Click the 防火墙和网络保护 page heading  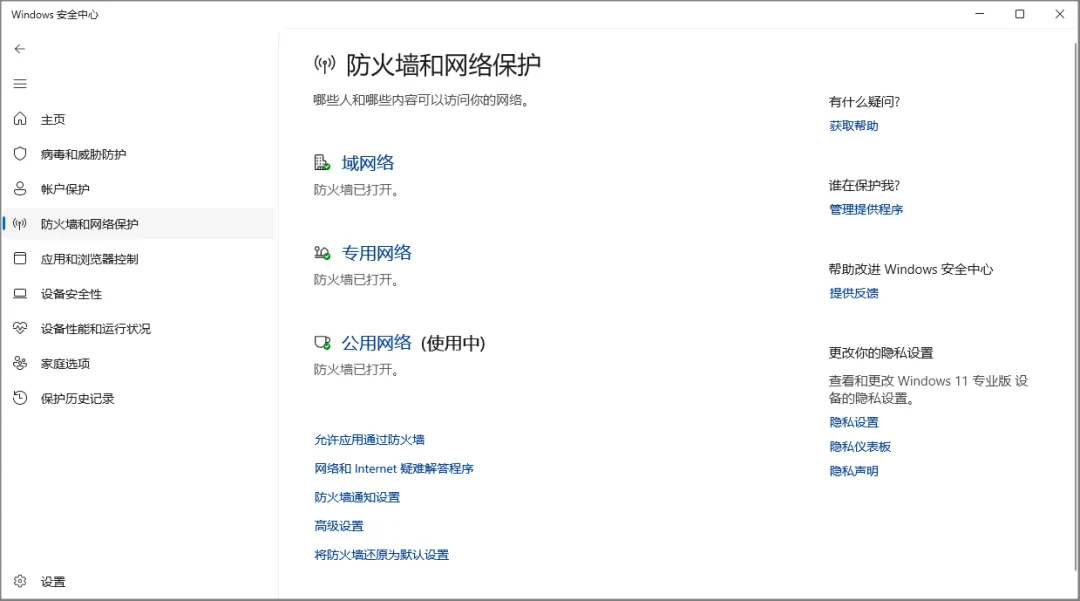click(x=444, y=65)
